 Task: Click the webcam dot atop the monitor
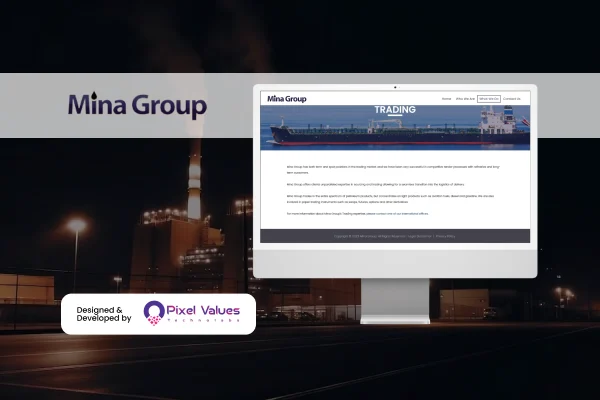point(395,85)
